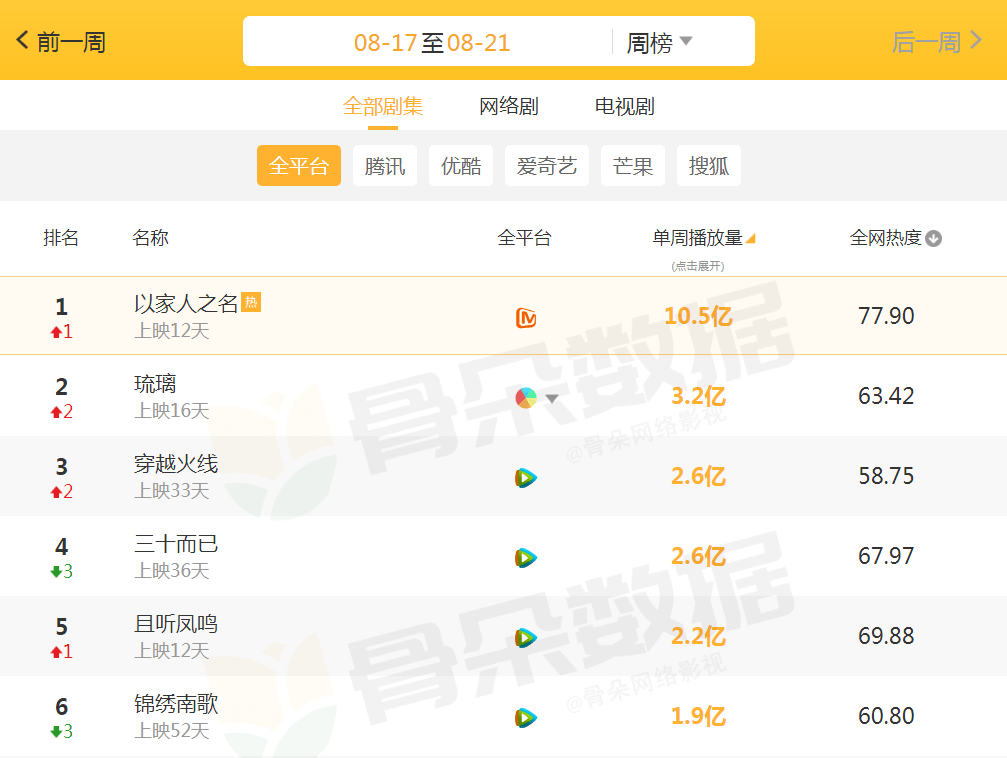Click Tencent Video icon for 穿越火线
The width and height of the screenshot is (1007, 758).
coord(526,478)
